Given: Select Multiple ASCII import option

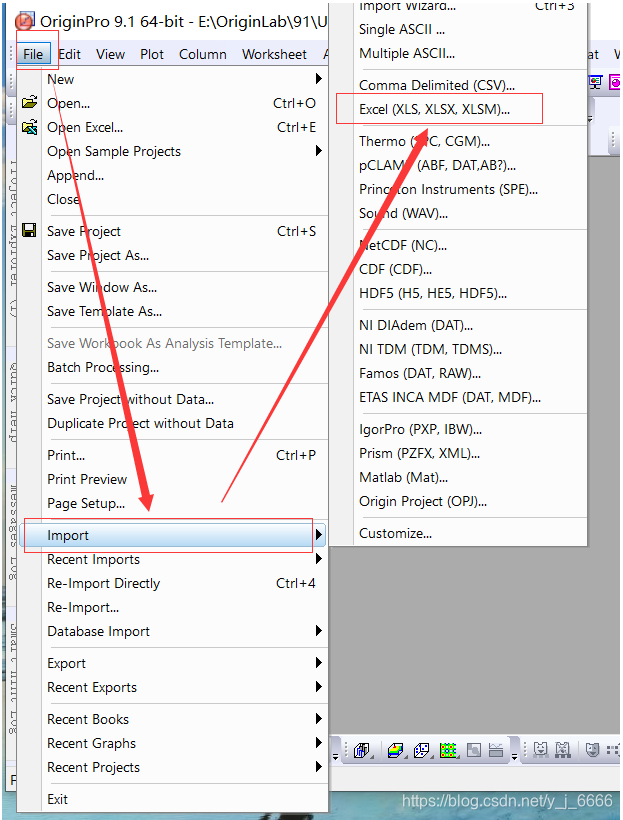Looking at the screenshot, I should 407,53.
